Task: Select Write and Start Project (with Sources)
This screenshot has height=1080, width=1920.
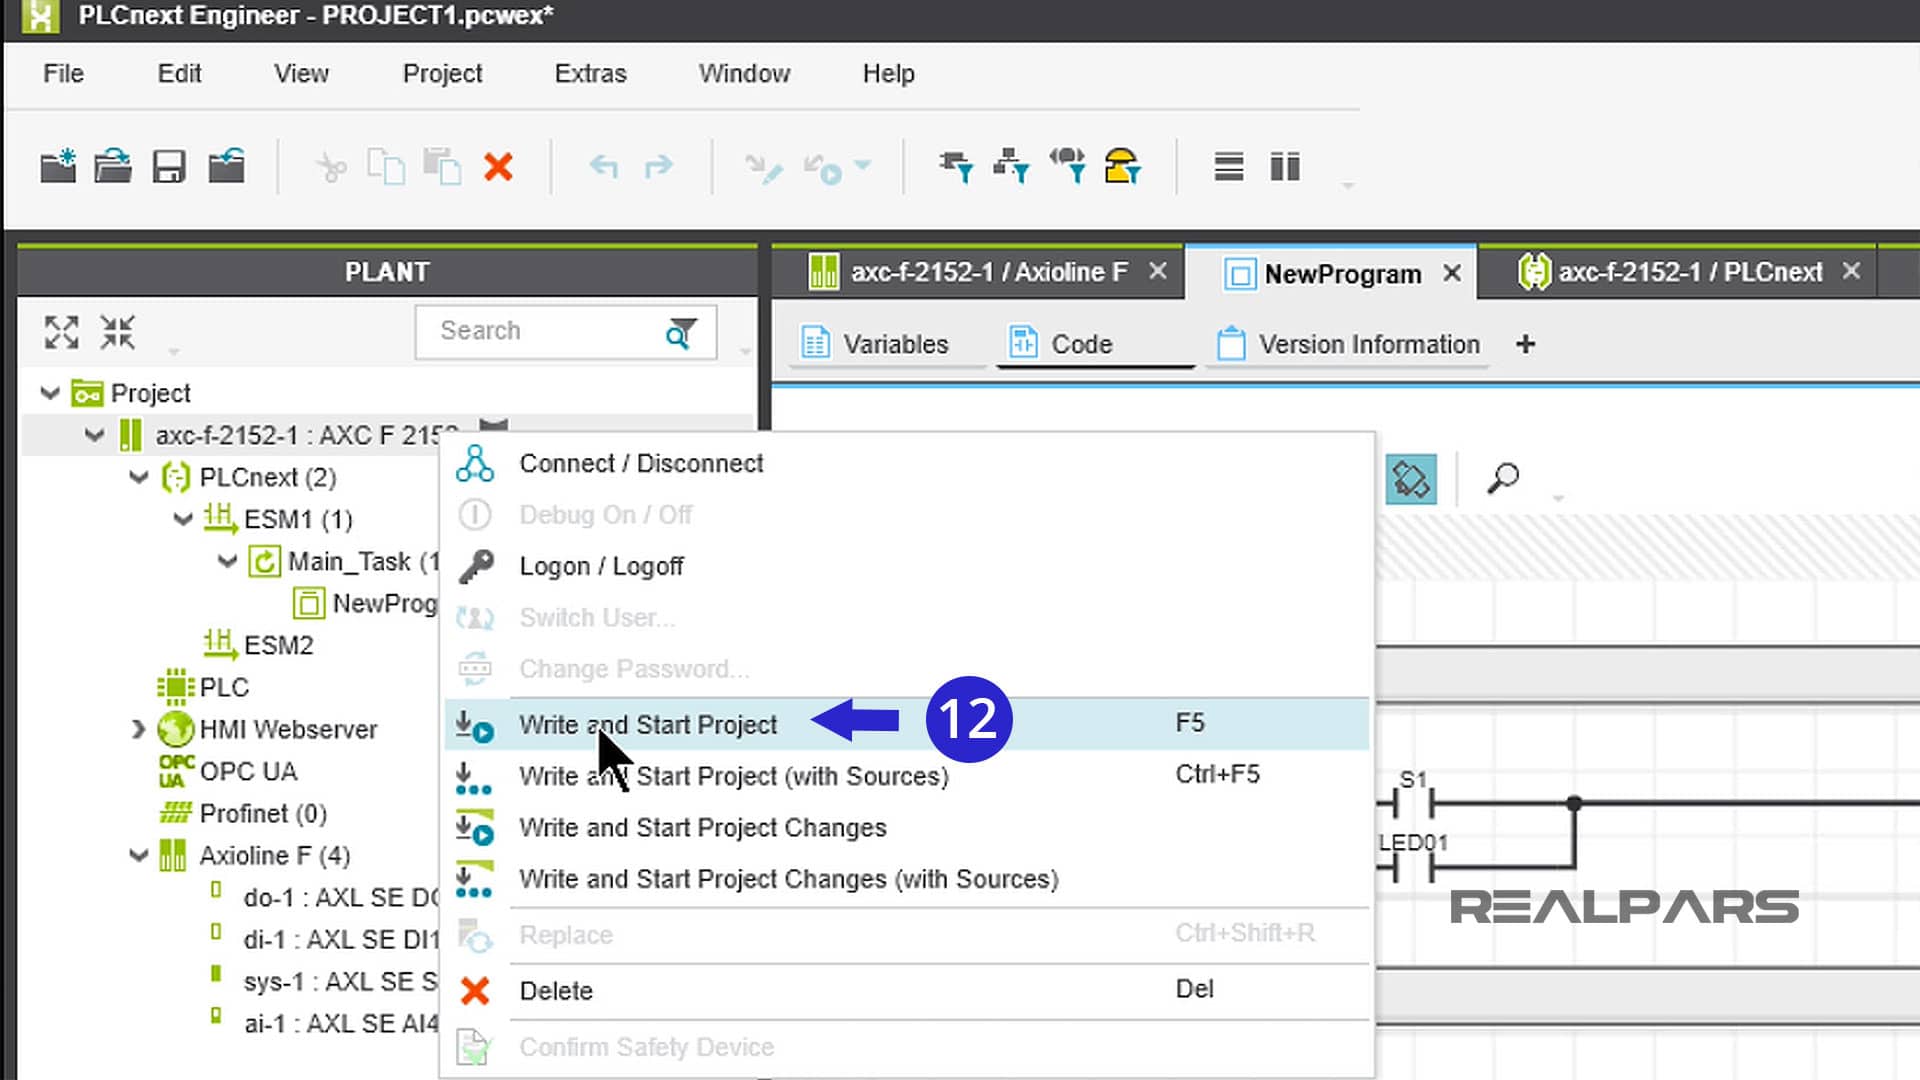Action: click(x=907, y=776)
